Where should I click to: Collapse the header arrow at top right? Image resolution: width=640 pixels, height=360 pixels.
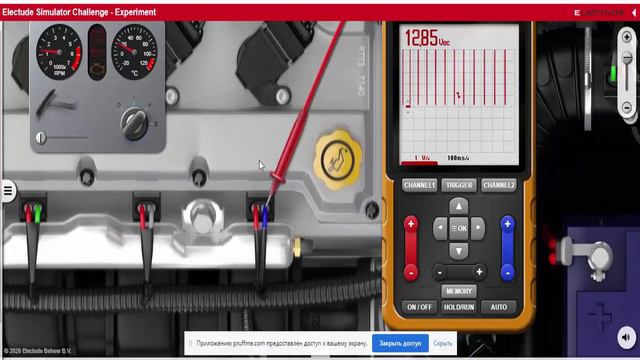(634, 13)
